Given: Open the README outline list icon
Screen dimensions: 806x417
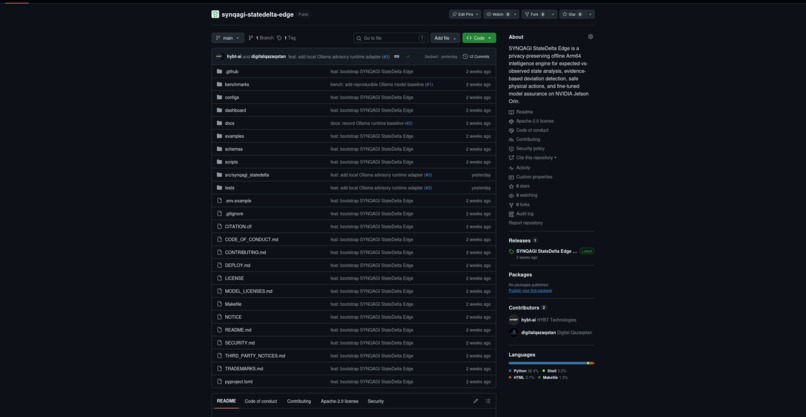Looking at the screenshot, I should [488, 401].
